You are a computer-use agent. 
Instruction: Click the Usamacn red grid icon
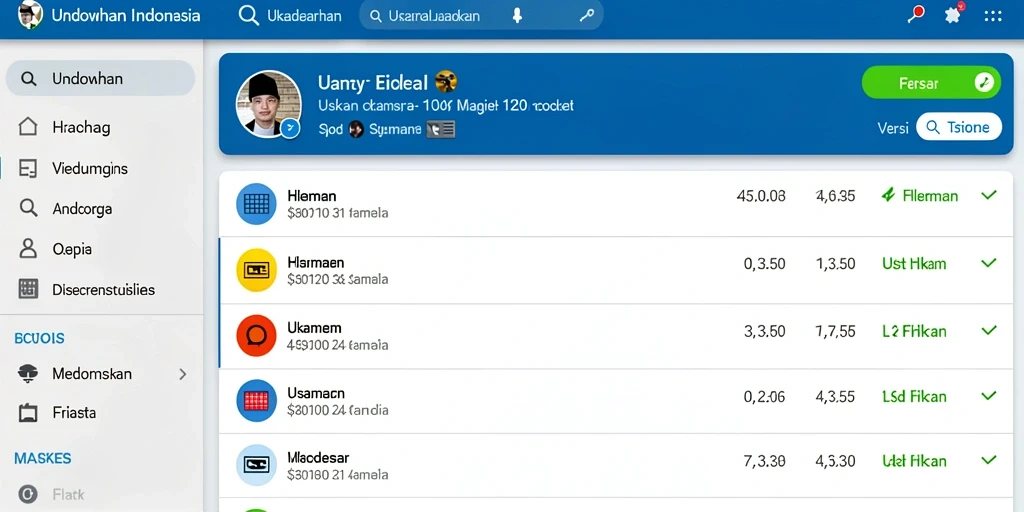pyautogui.click(x=256, y=400)
